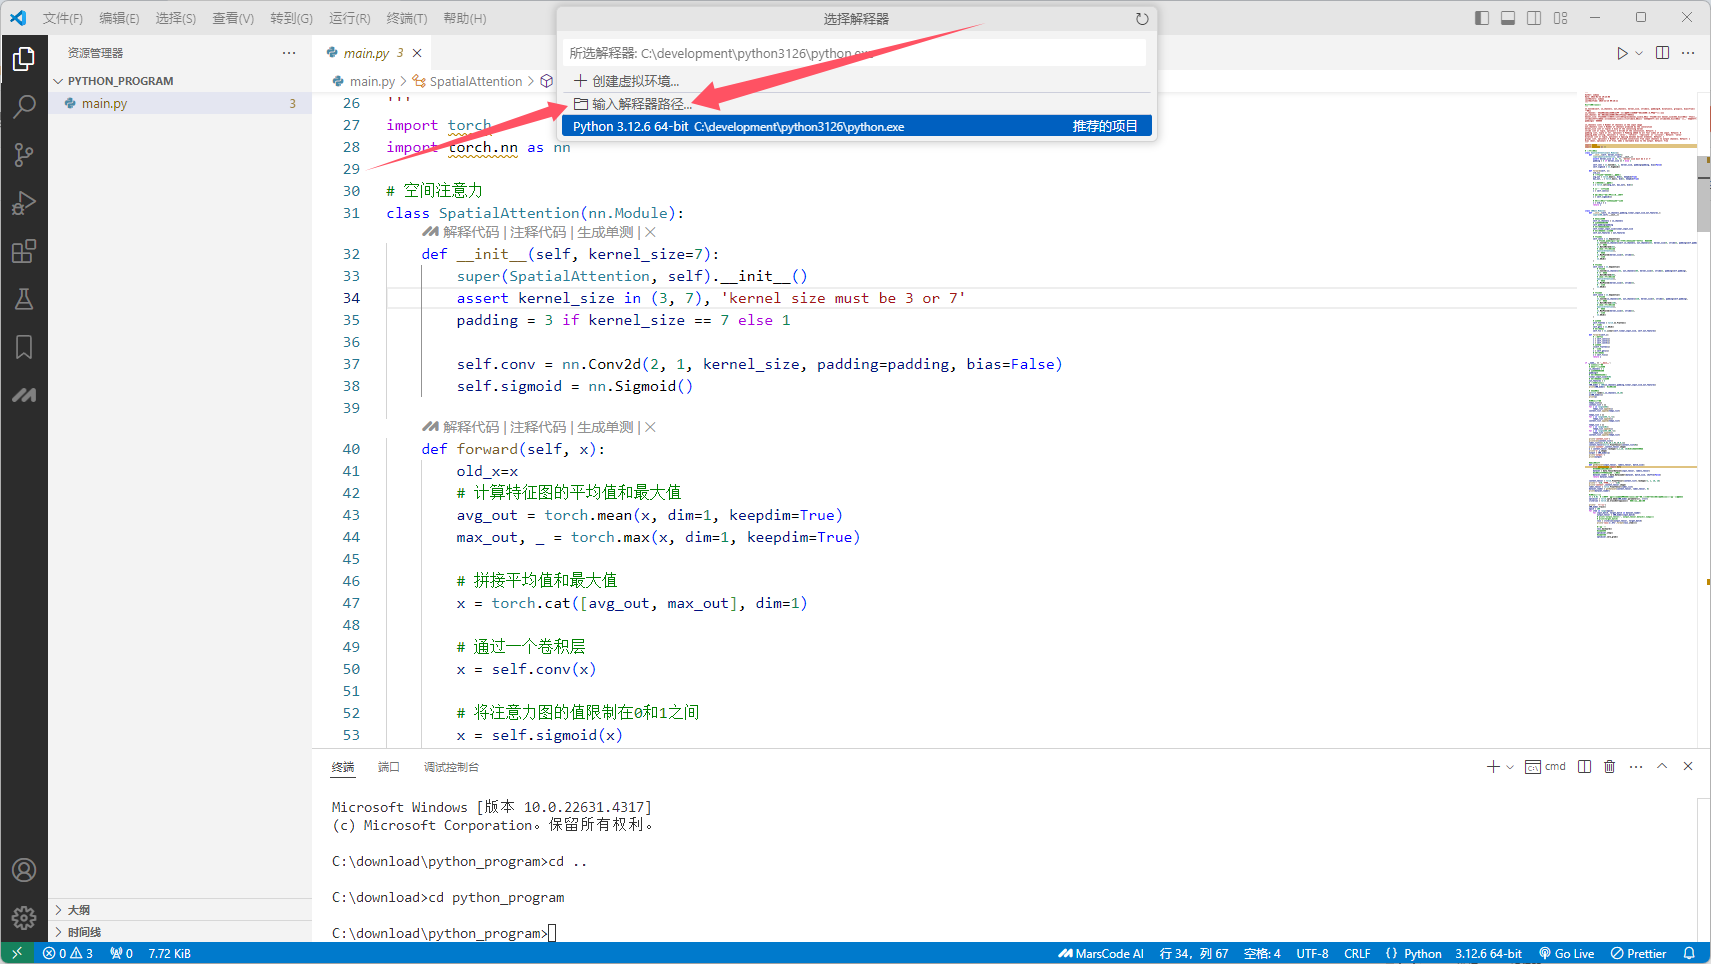Collapse the PYTHON_PROGRAM folder section
This screenshot has height=964, width=1711.
pos(120,81)
